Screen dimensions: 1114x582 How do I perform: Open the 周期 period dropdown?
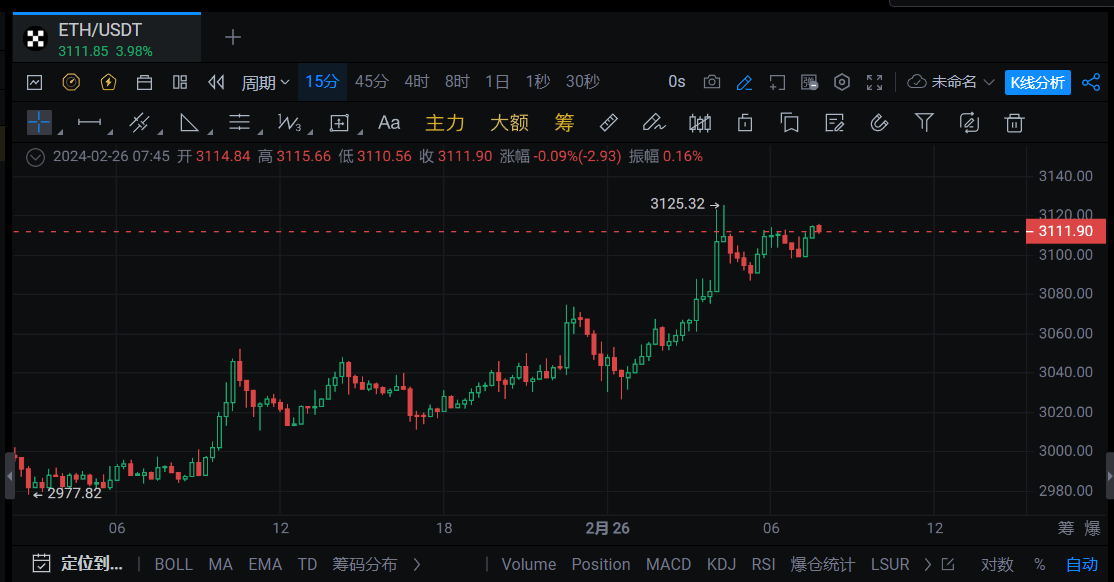(x=265, y=82)
